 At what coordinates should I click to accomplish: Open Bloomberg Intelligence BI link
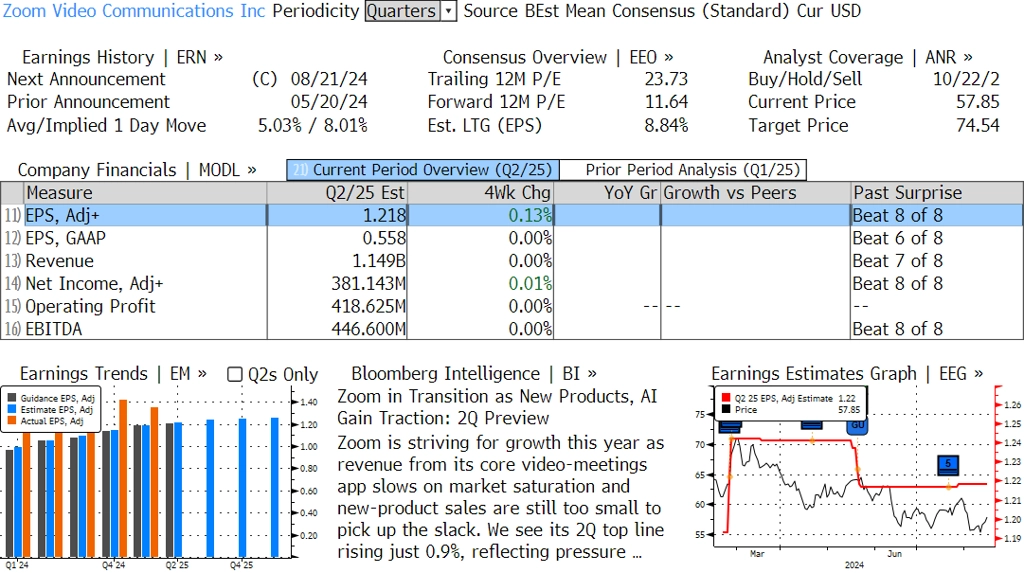pos(474,374)
